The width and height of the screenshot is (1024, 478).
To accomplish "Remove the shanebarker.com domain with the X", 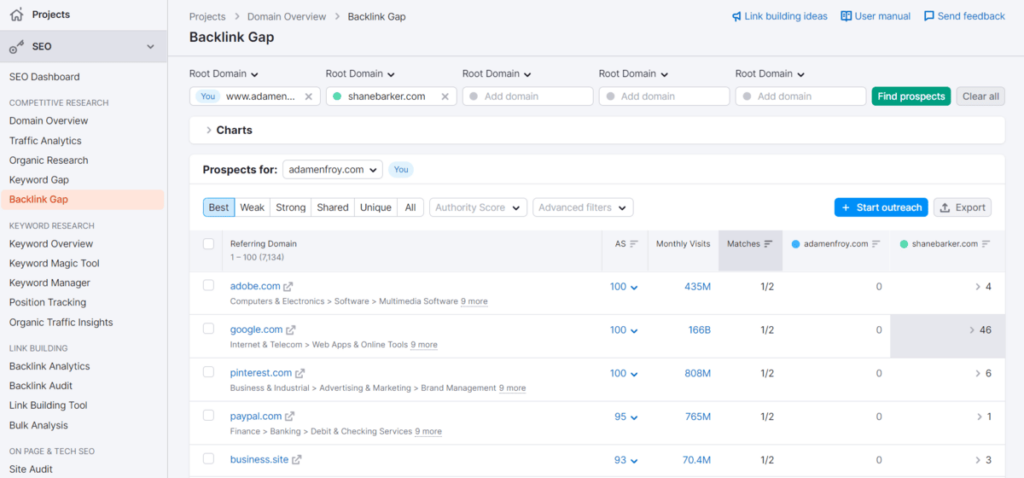I will pos(445,97).
